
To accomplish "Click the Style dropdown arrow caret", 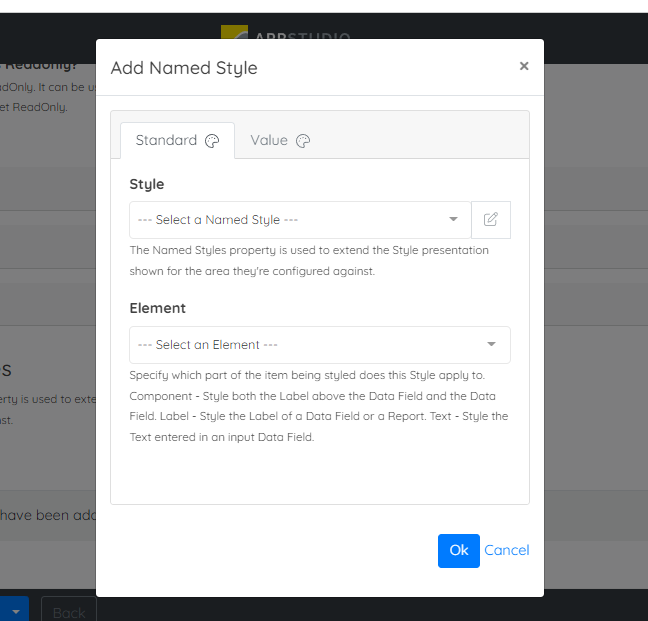I will [x=453, y=220].
